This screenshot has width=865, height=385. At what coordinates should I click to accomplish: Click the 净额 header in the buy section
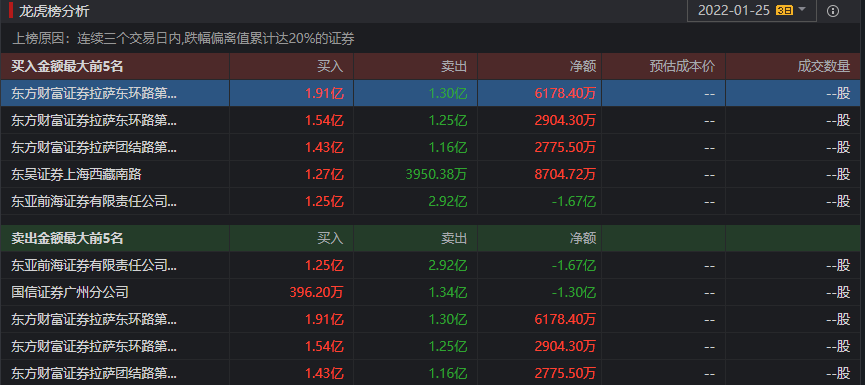tap(583, 67)
